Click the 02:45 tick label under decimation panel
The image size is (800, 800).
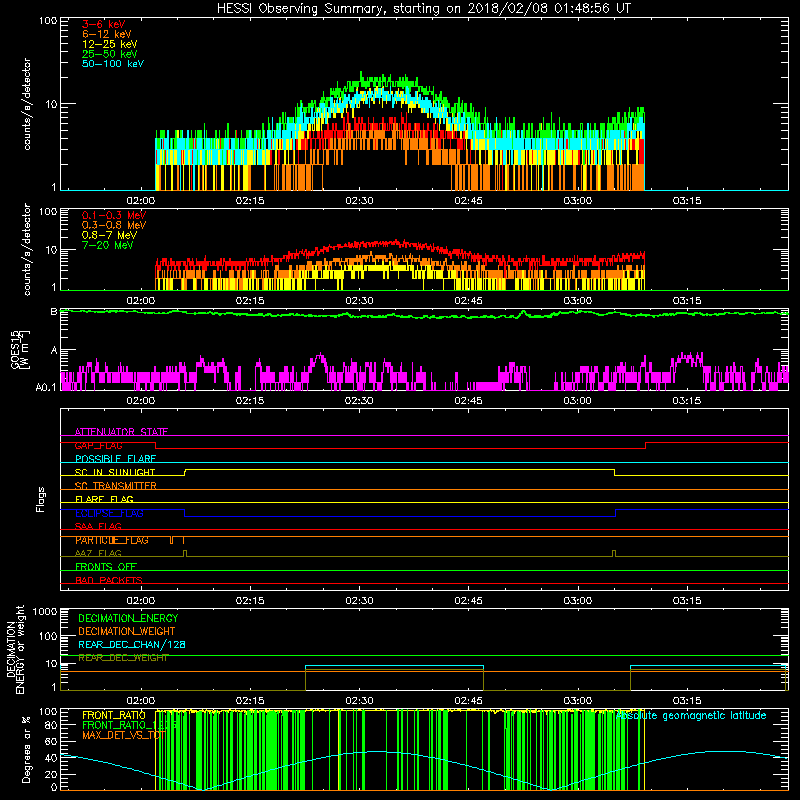(468, 701)
